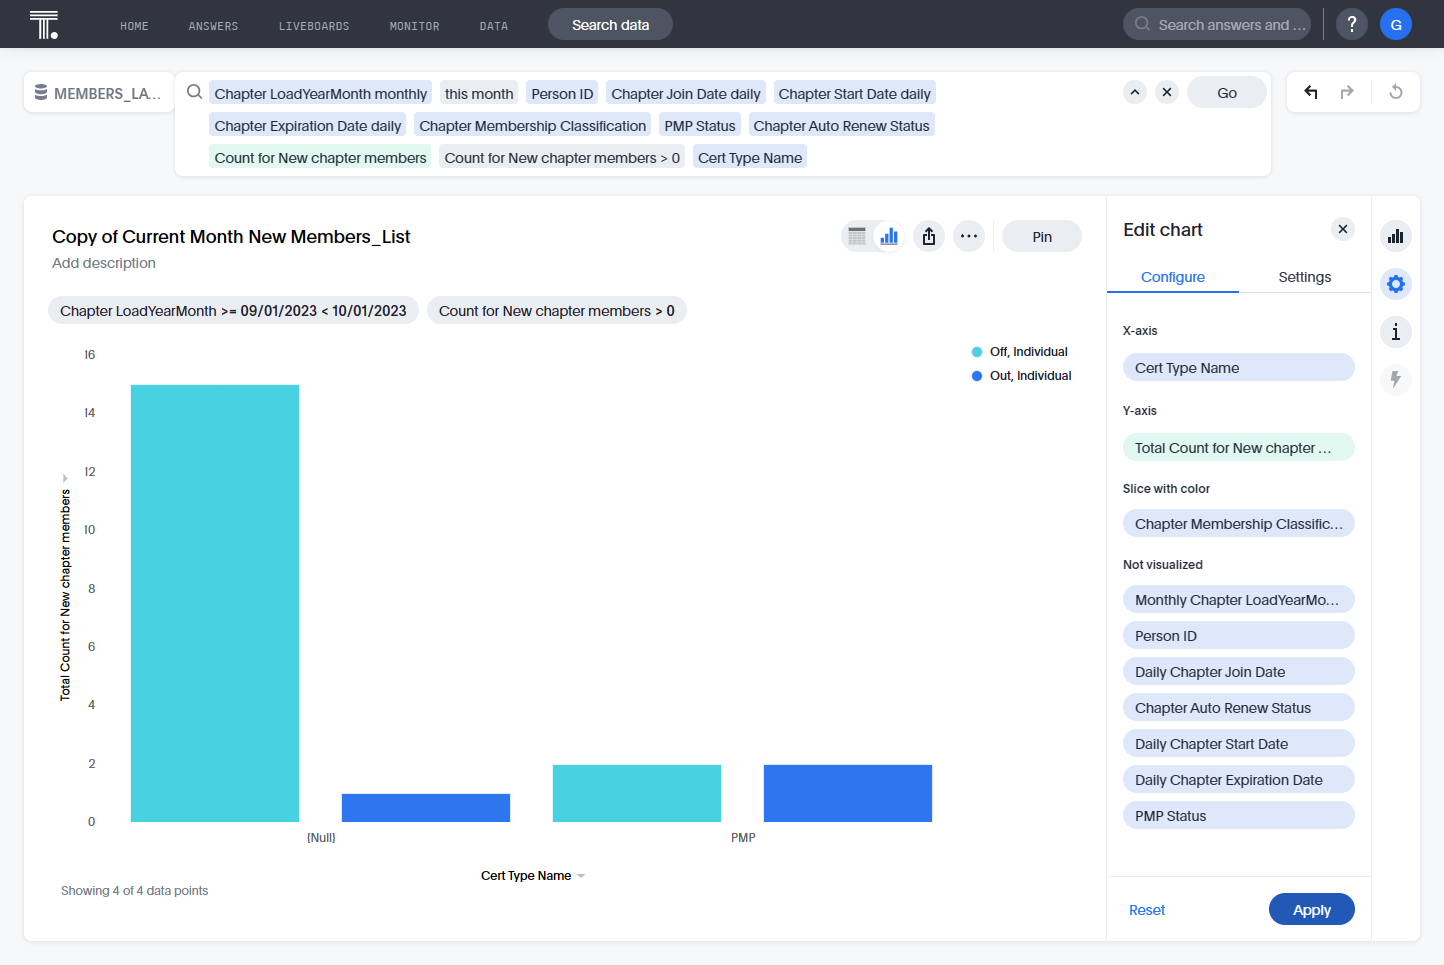Click the Go button
The width and height of the screenshot is (1444, 965).
pyautogui.click(x=1227, y=92)
